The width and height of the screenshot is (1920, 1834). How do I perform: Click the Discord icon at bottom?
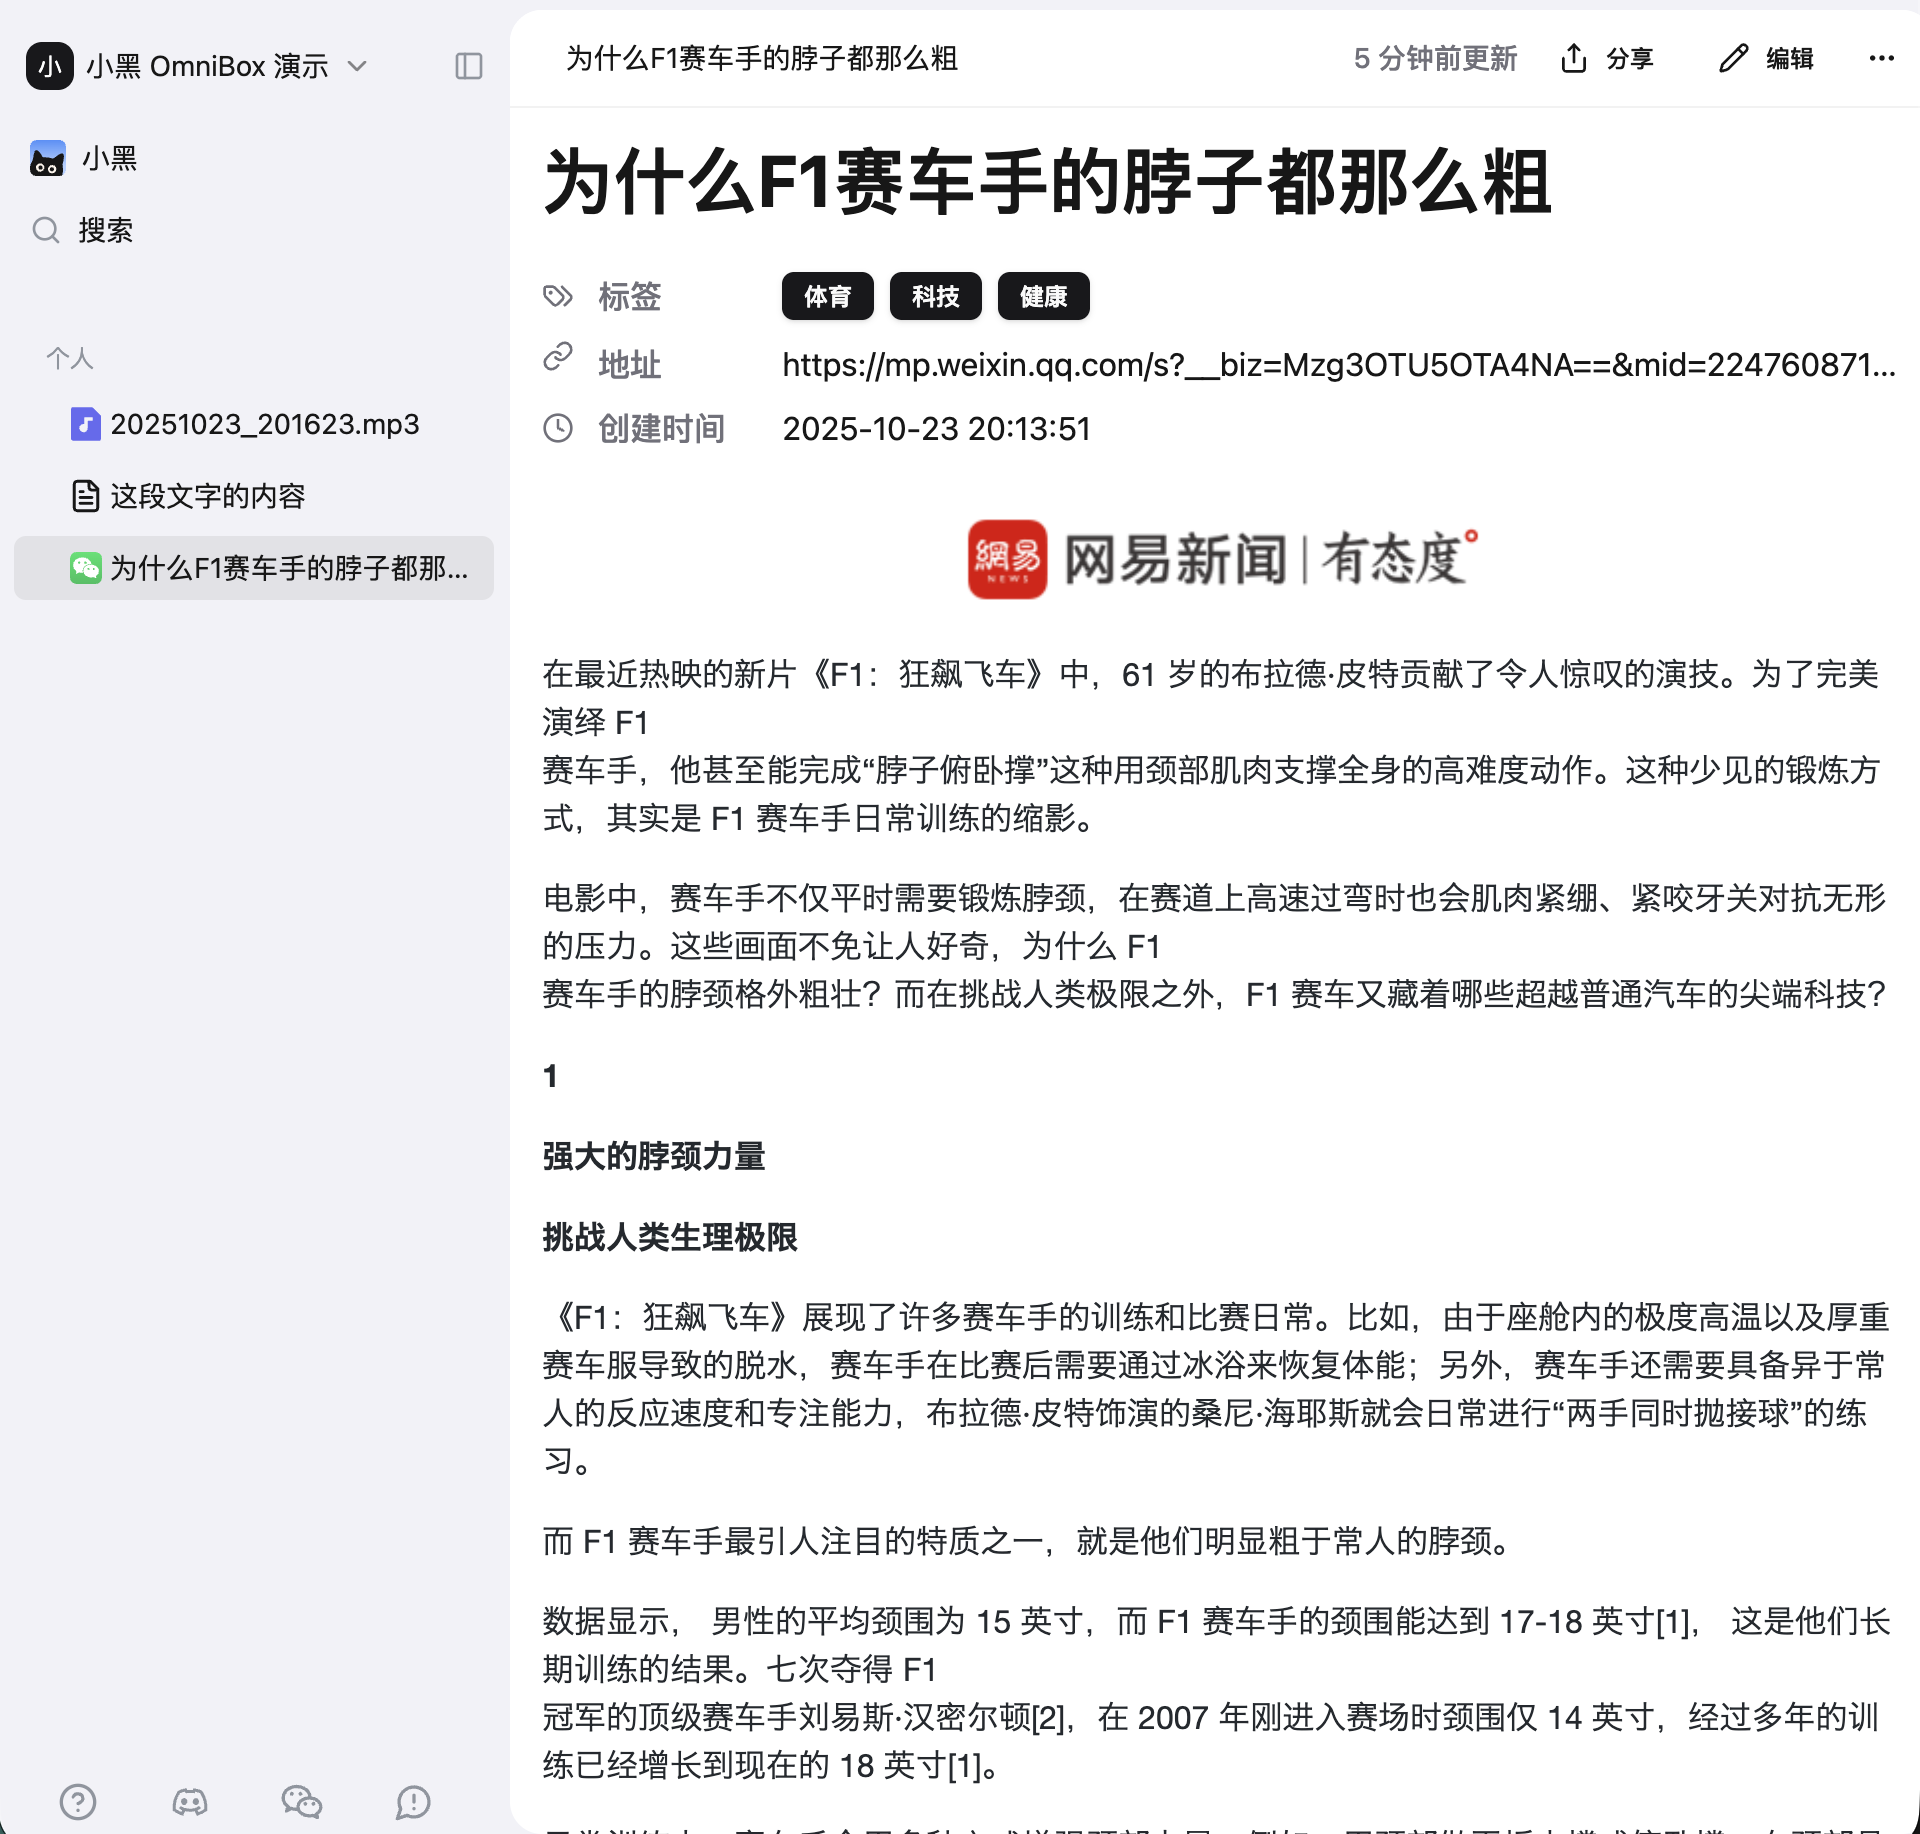(190, 1802)
